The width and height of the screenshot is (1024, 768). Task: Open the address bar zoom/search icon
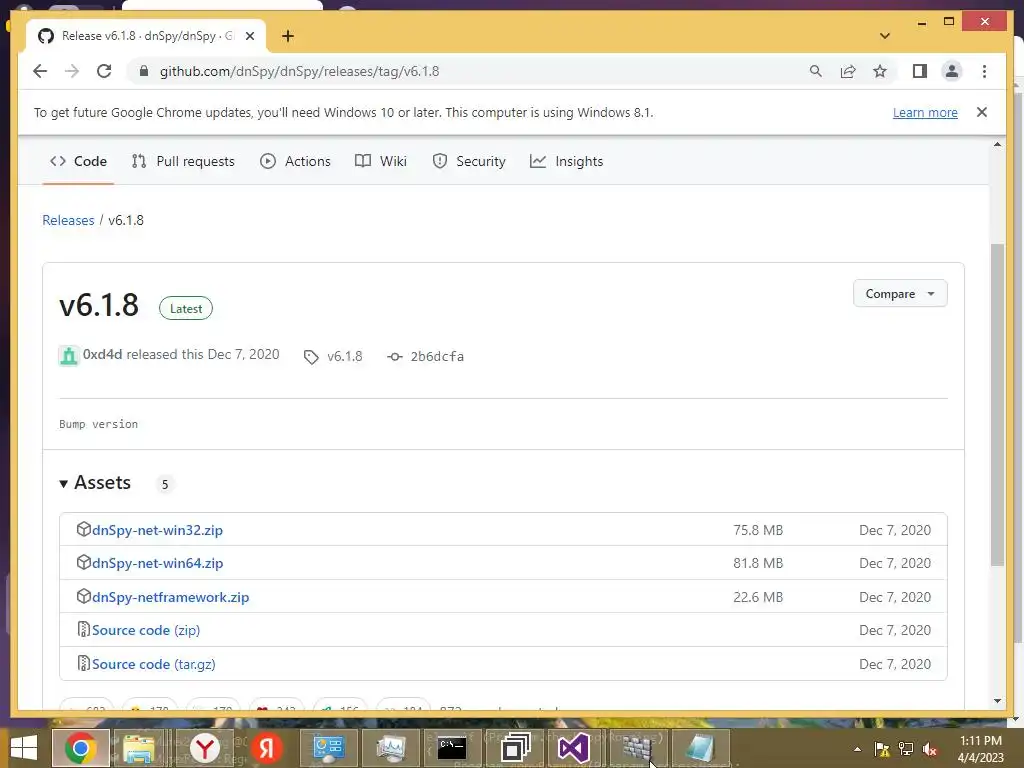[x=816, y=71]
